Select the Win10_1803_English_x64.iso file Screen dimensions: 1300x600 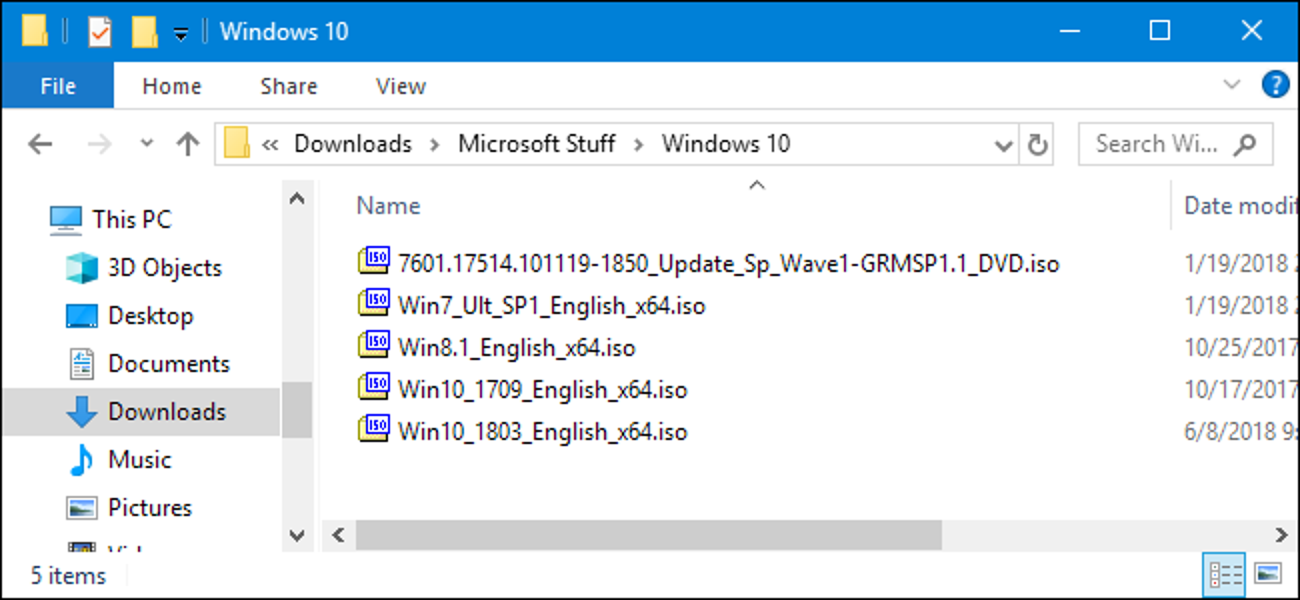pyautogui.click(x=542, y=432)
